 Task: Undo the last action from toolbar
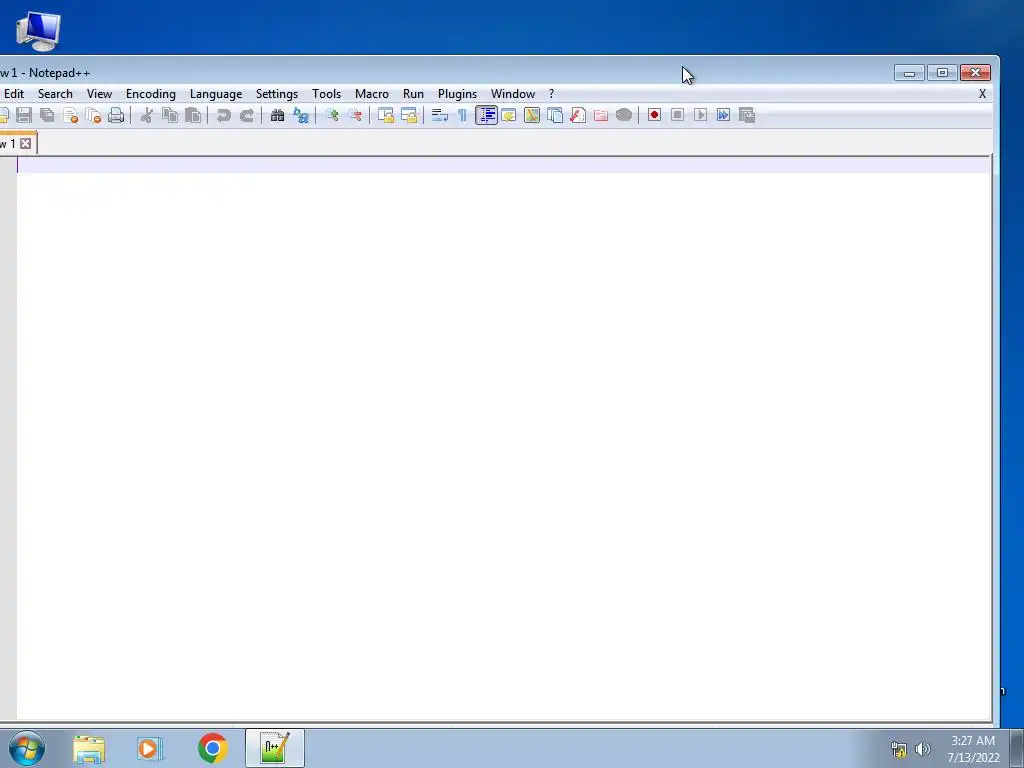point(223,116)
